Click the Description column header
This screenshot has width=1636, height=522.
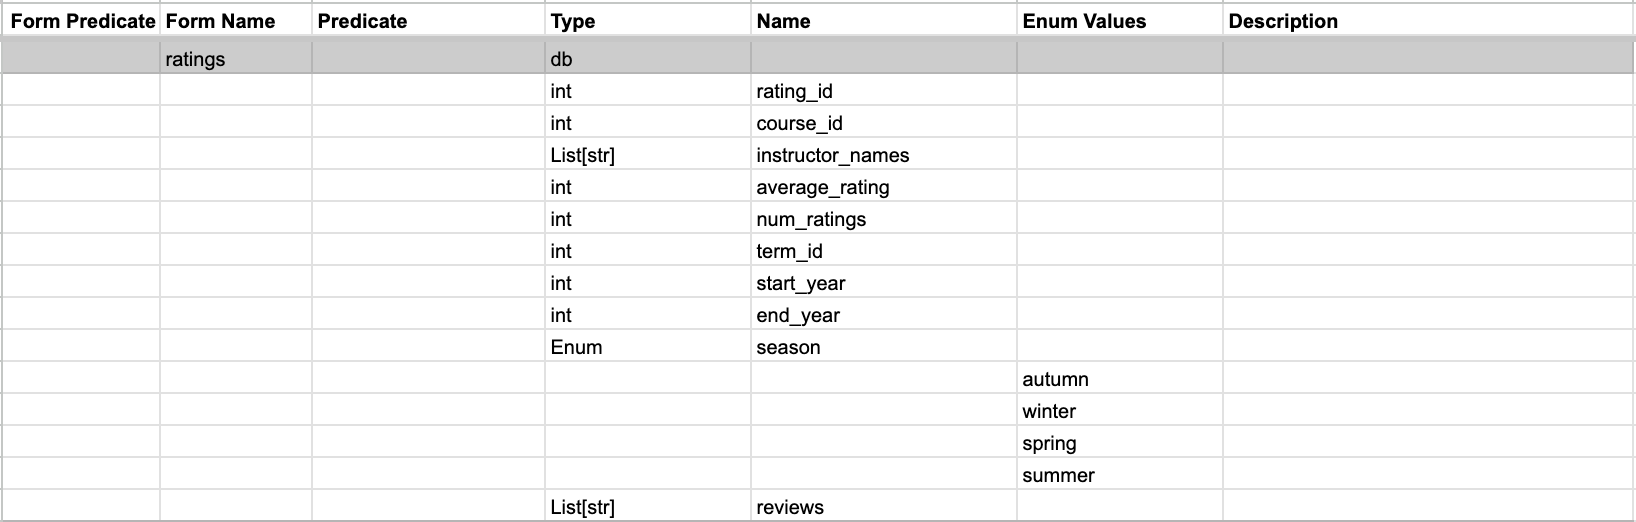pyautogui.click(x=1283, y=21)
